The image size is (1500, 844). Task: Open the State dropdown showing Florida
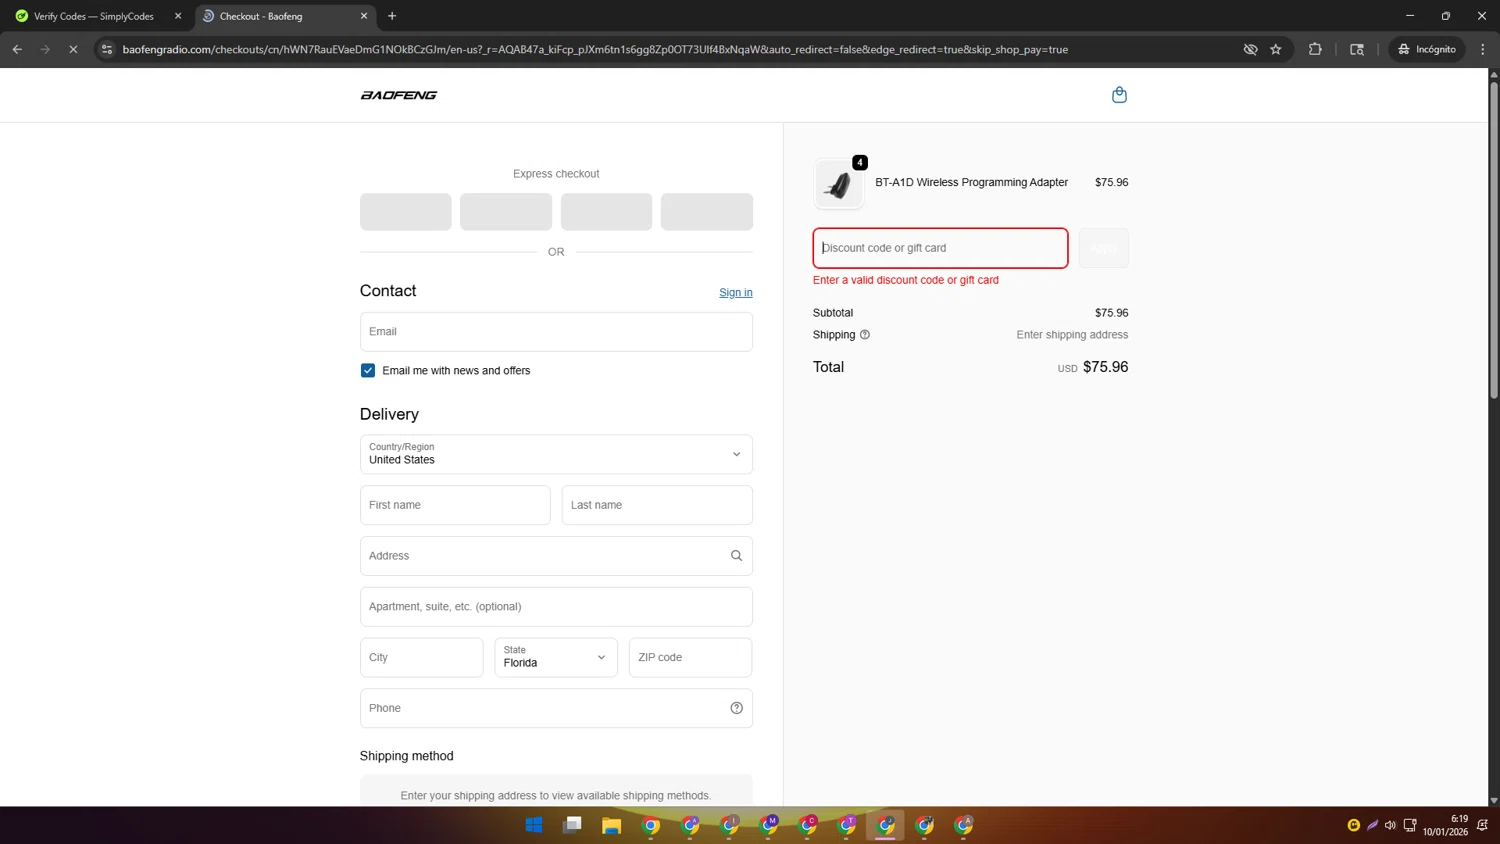[x=556, y=657]
